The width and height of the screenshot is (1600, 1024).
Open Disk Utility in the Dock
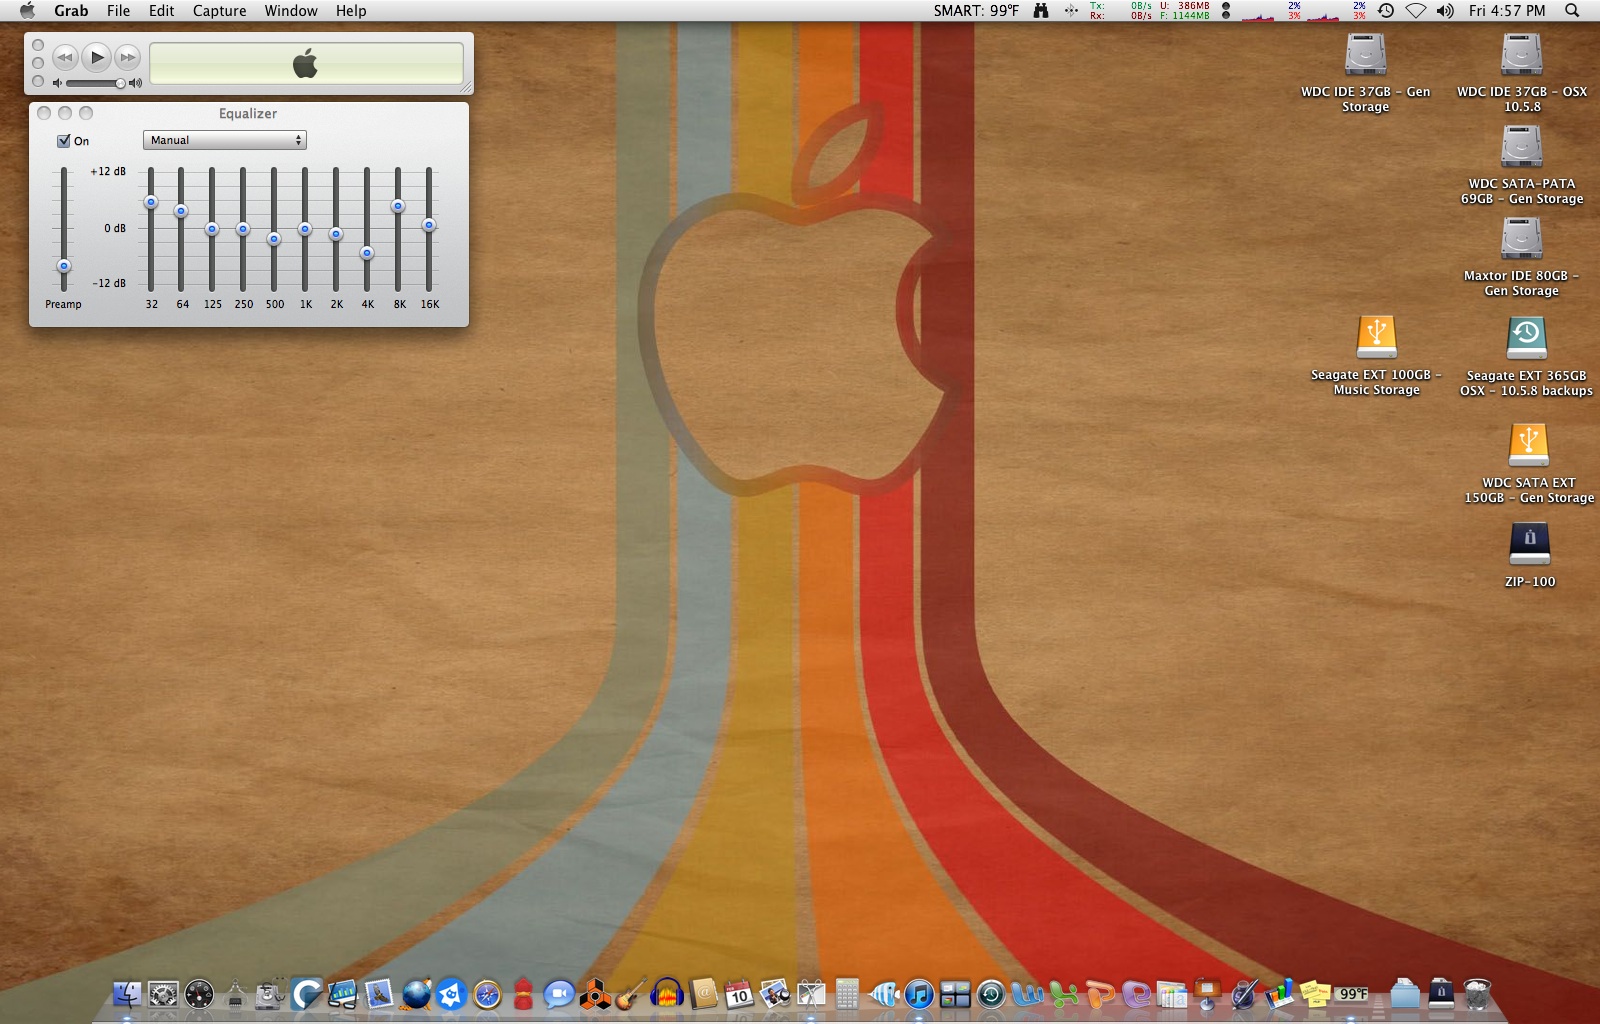point(271,994)
